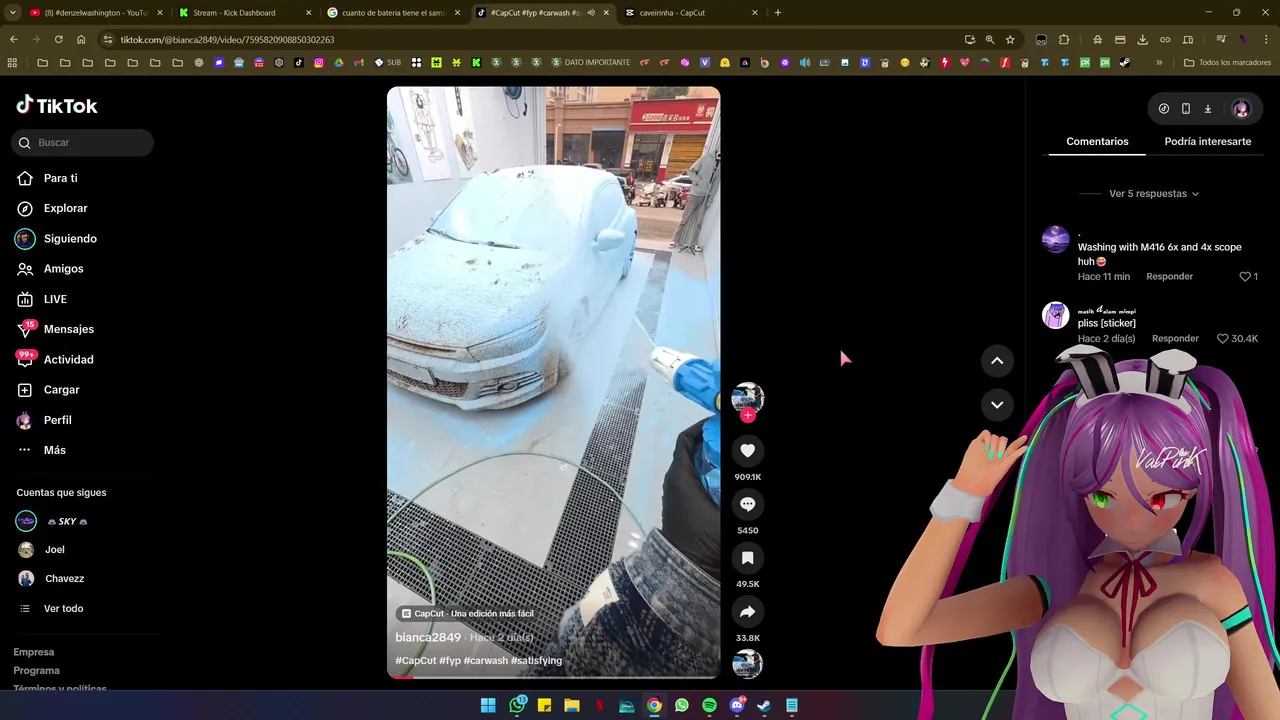Bookmark this page with the star icon

[x=1011, y=39]
